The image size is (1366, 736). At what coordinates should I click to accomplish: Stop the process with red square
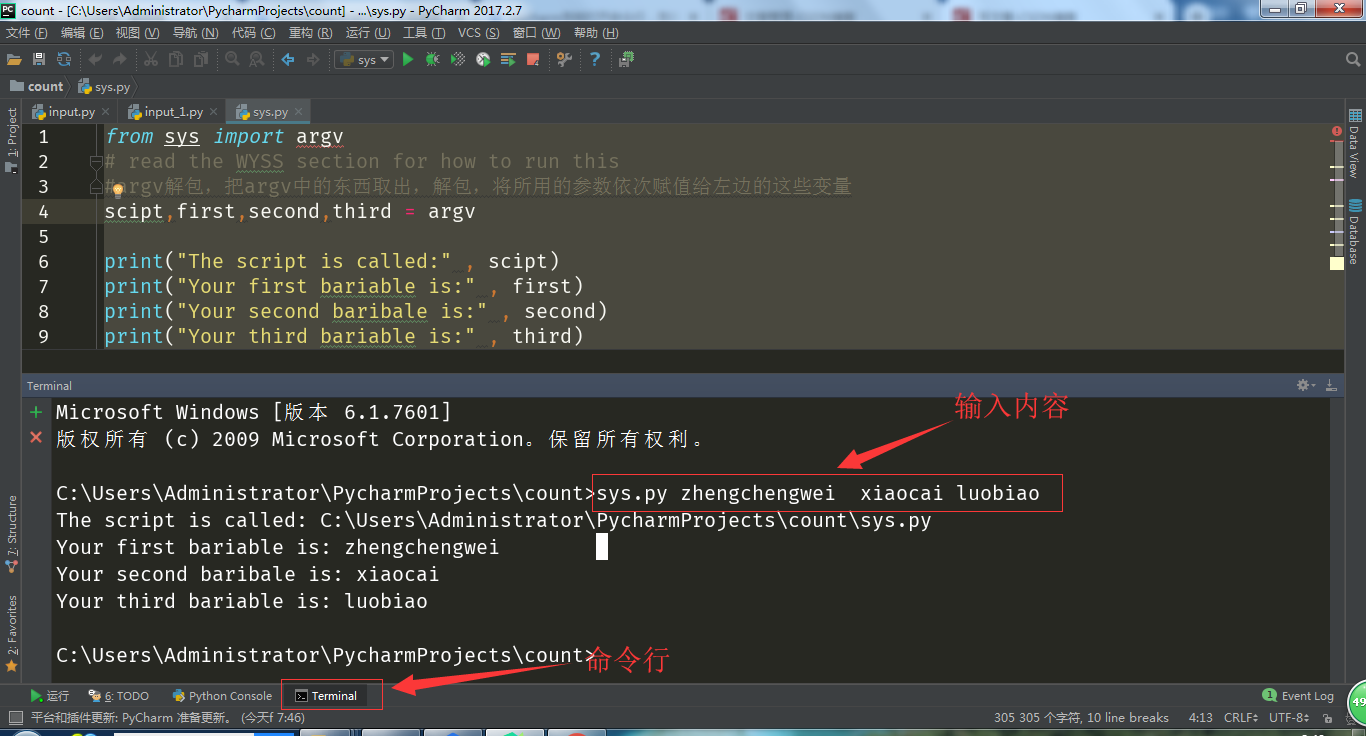(533, 60)
